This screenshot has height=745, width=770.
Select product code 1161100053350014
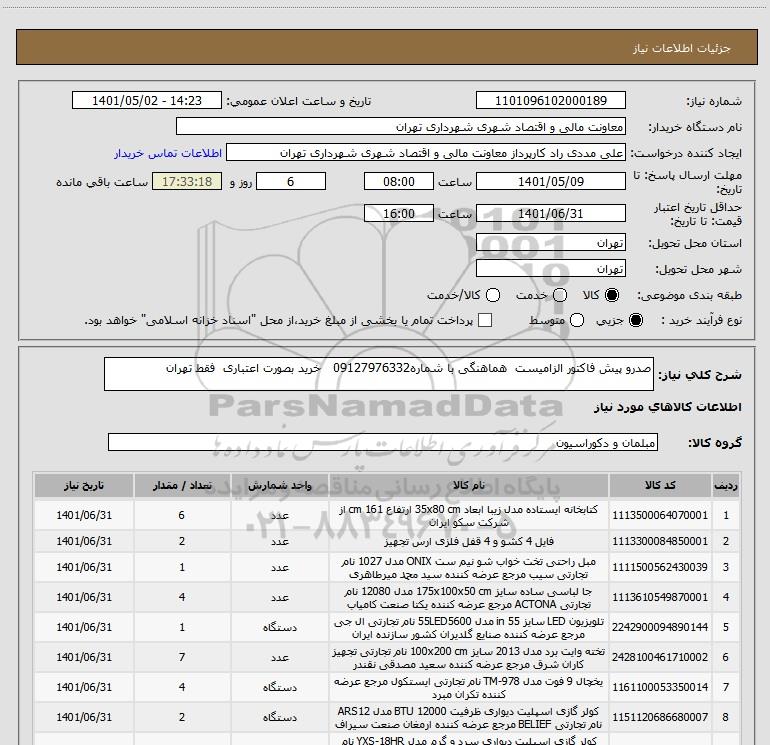(660, 687)
